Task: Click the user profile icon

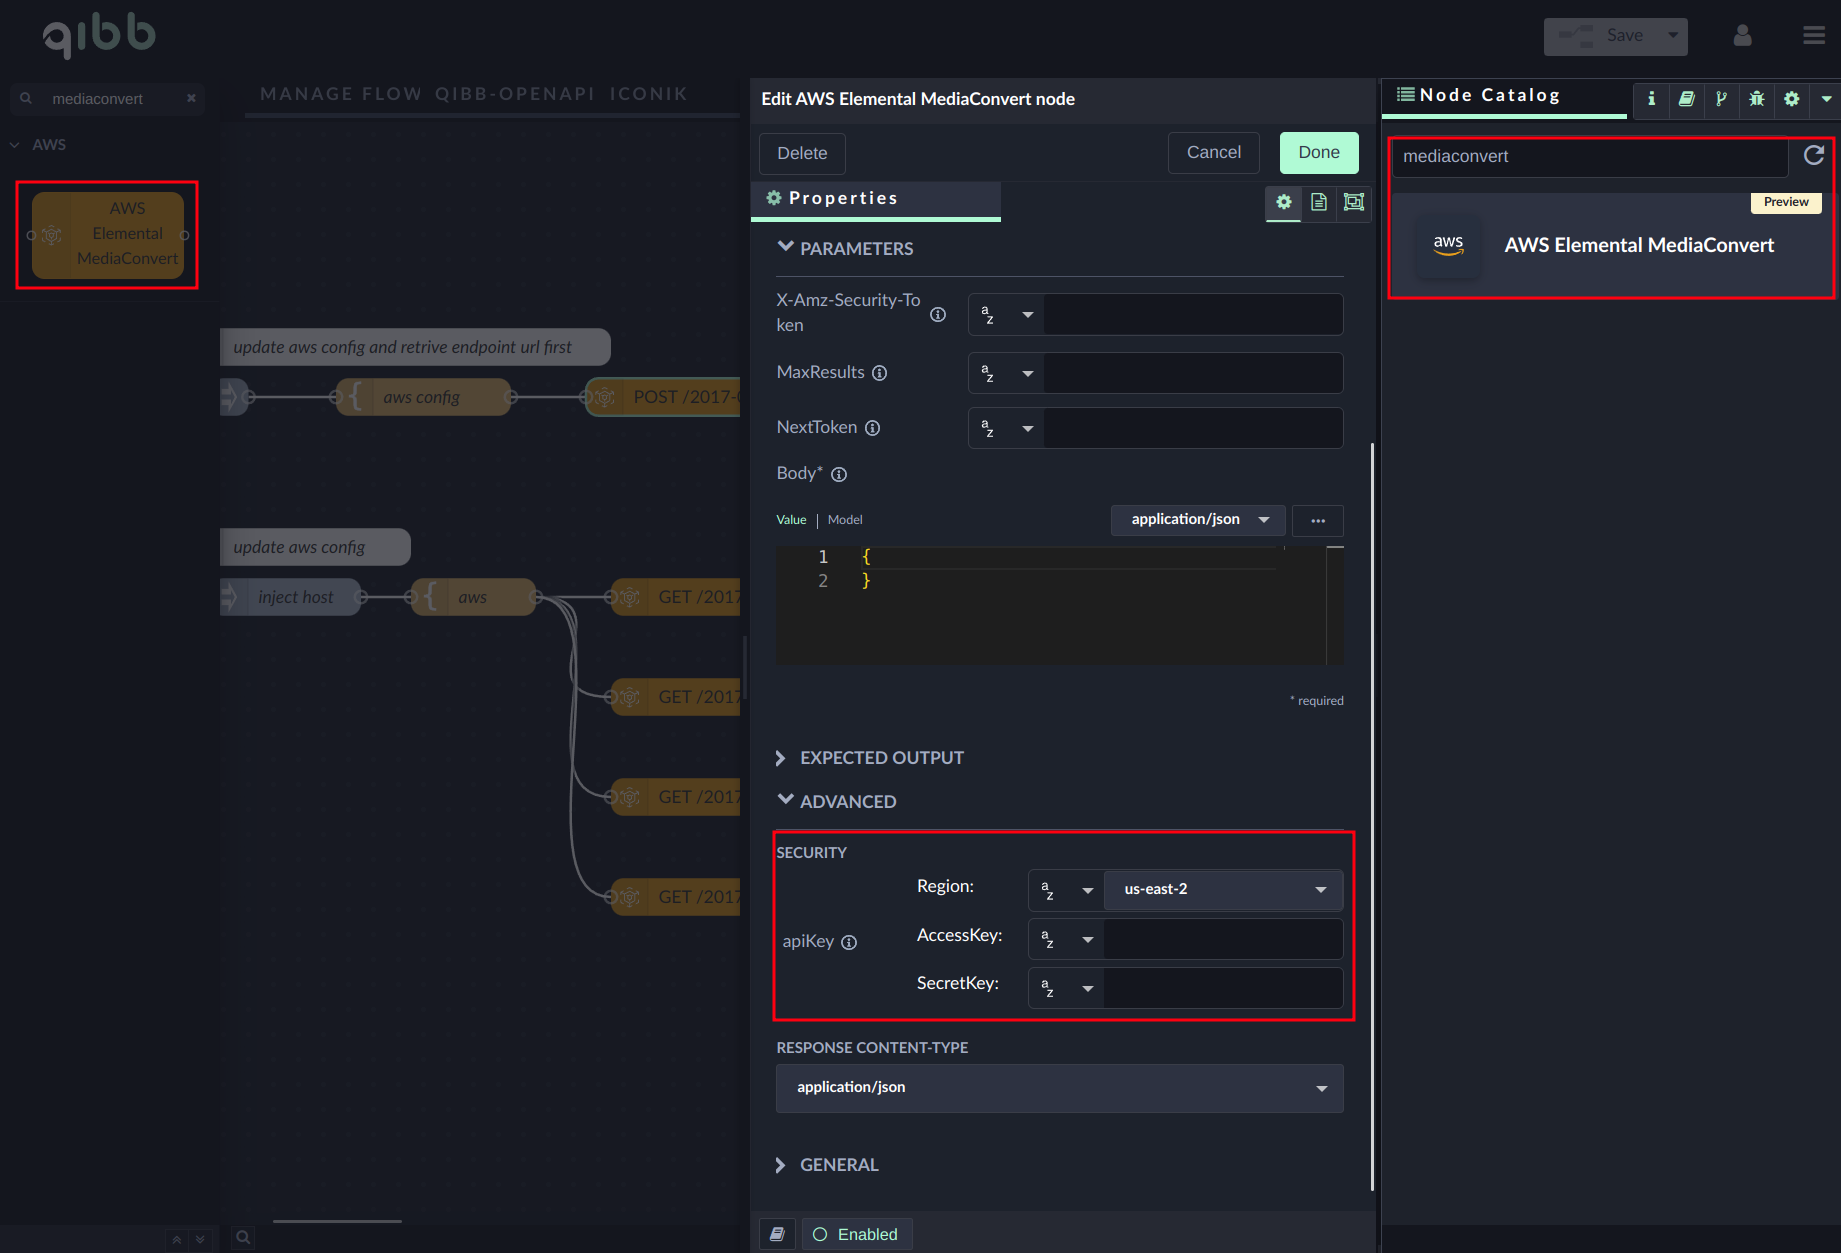Action: pos(1742,36)
